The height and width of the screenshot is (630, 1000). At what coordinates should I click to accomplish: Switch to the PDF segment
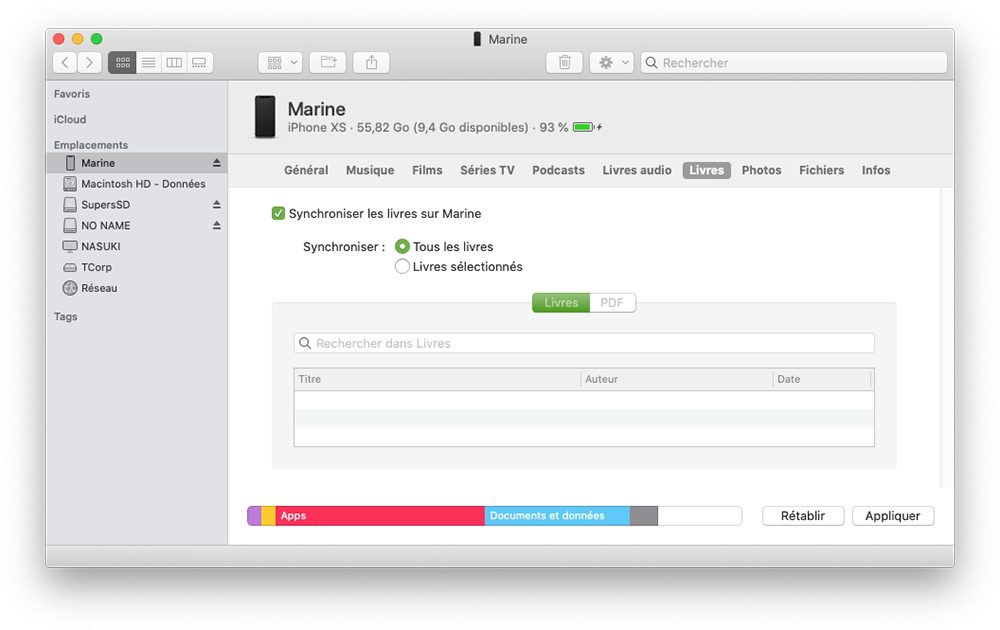(x=612, y=303)
